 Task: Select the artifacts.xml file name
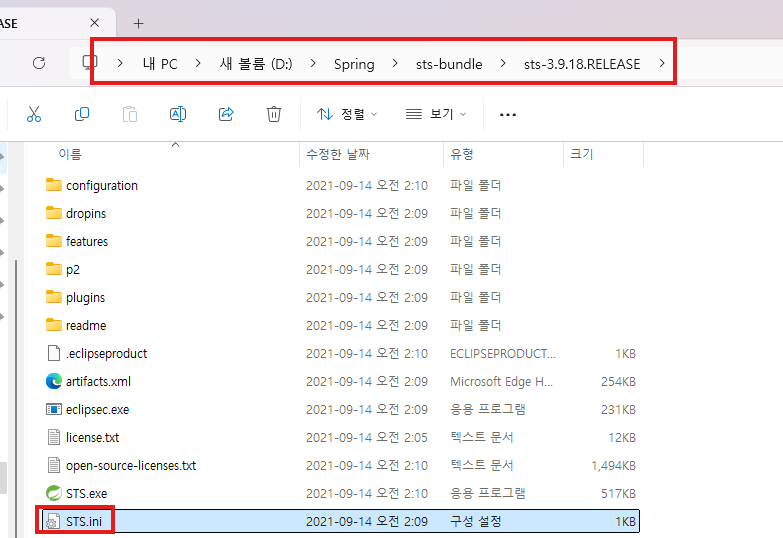click(x=98, y=382)
